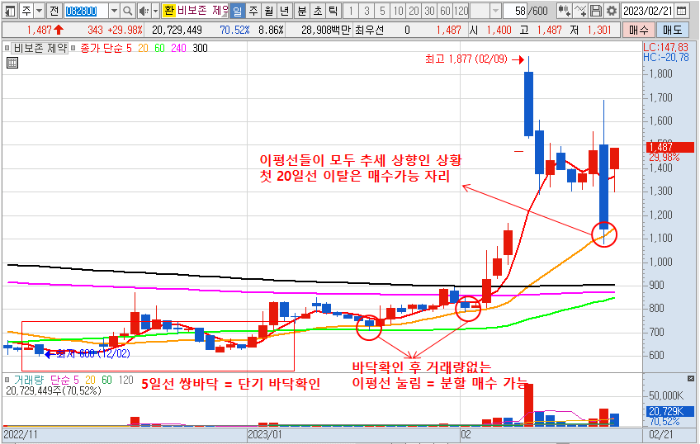The width and height of the screenshot is (700, 444).
Task: Click the 최우선 label
Action: point(369,30)
